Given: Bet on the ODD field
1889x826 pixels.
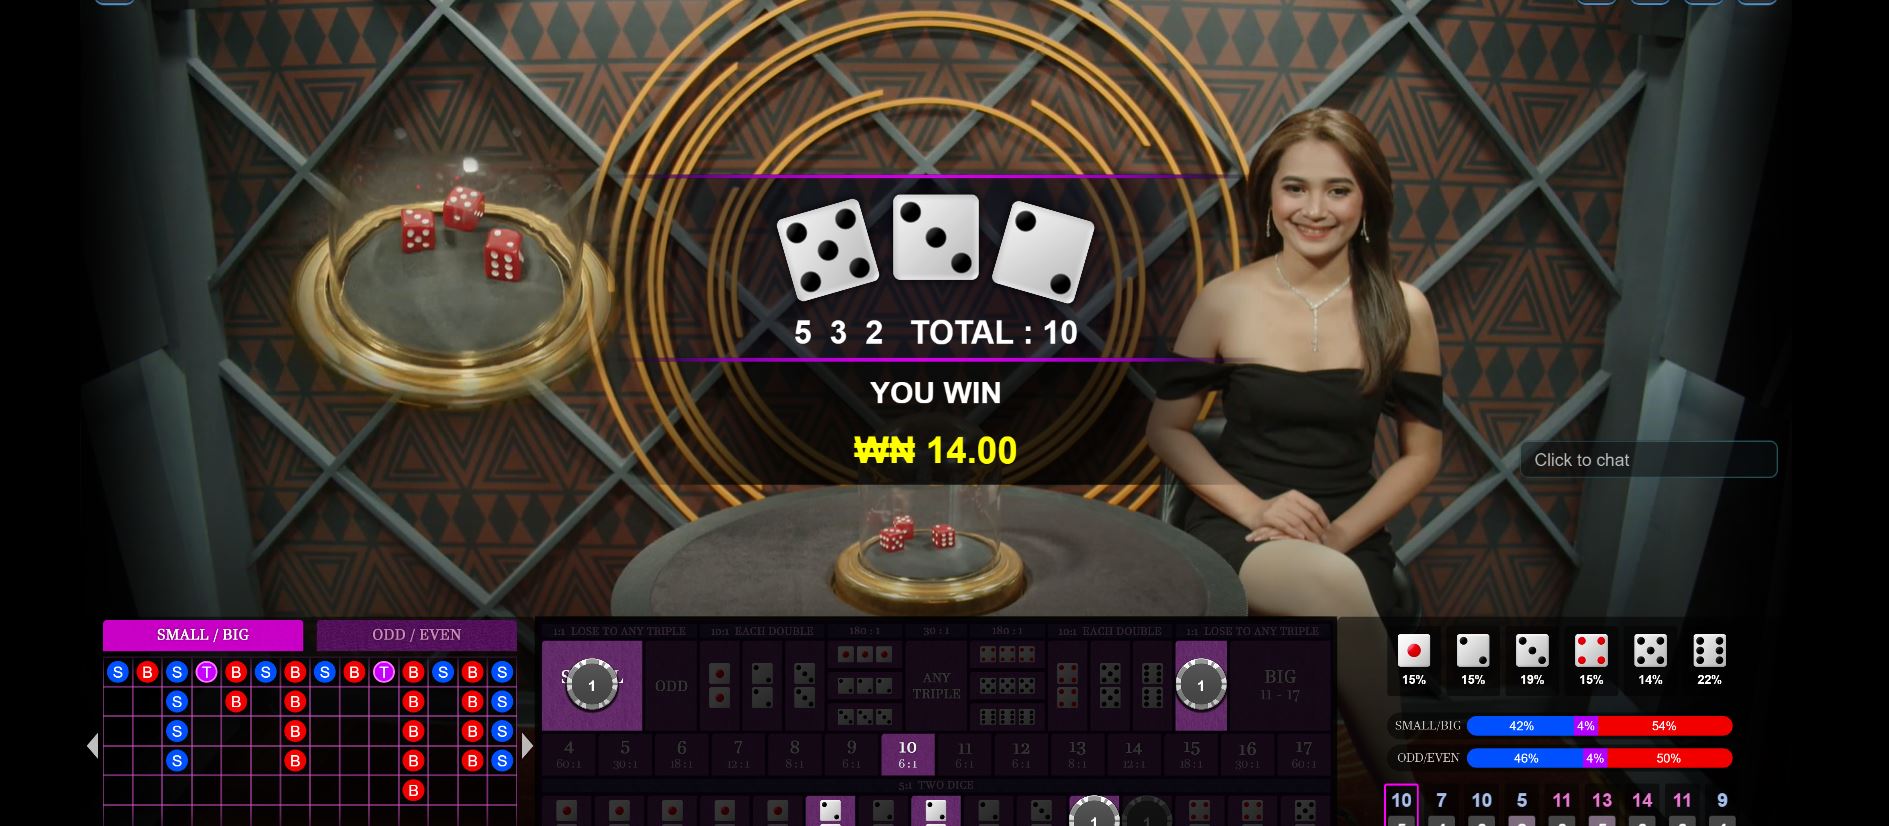Looking at the screenshot, I should pos(671,686).
